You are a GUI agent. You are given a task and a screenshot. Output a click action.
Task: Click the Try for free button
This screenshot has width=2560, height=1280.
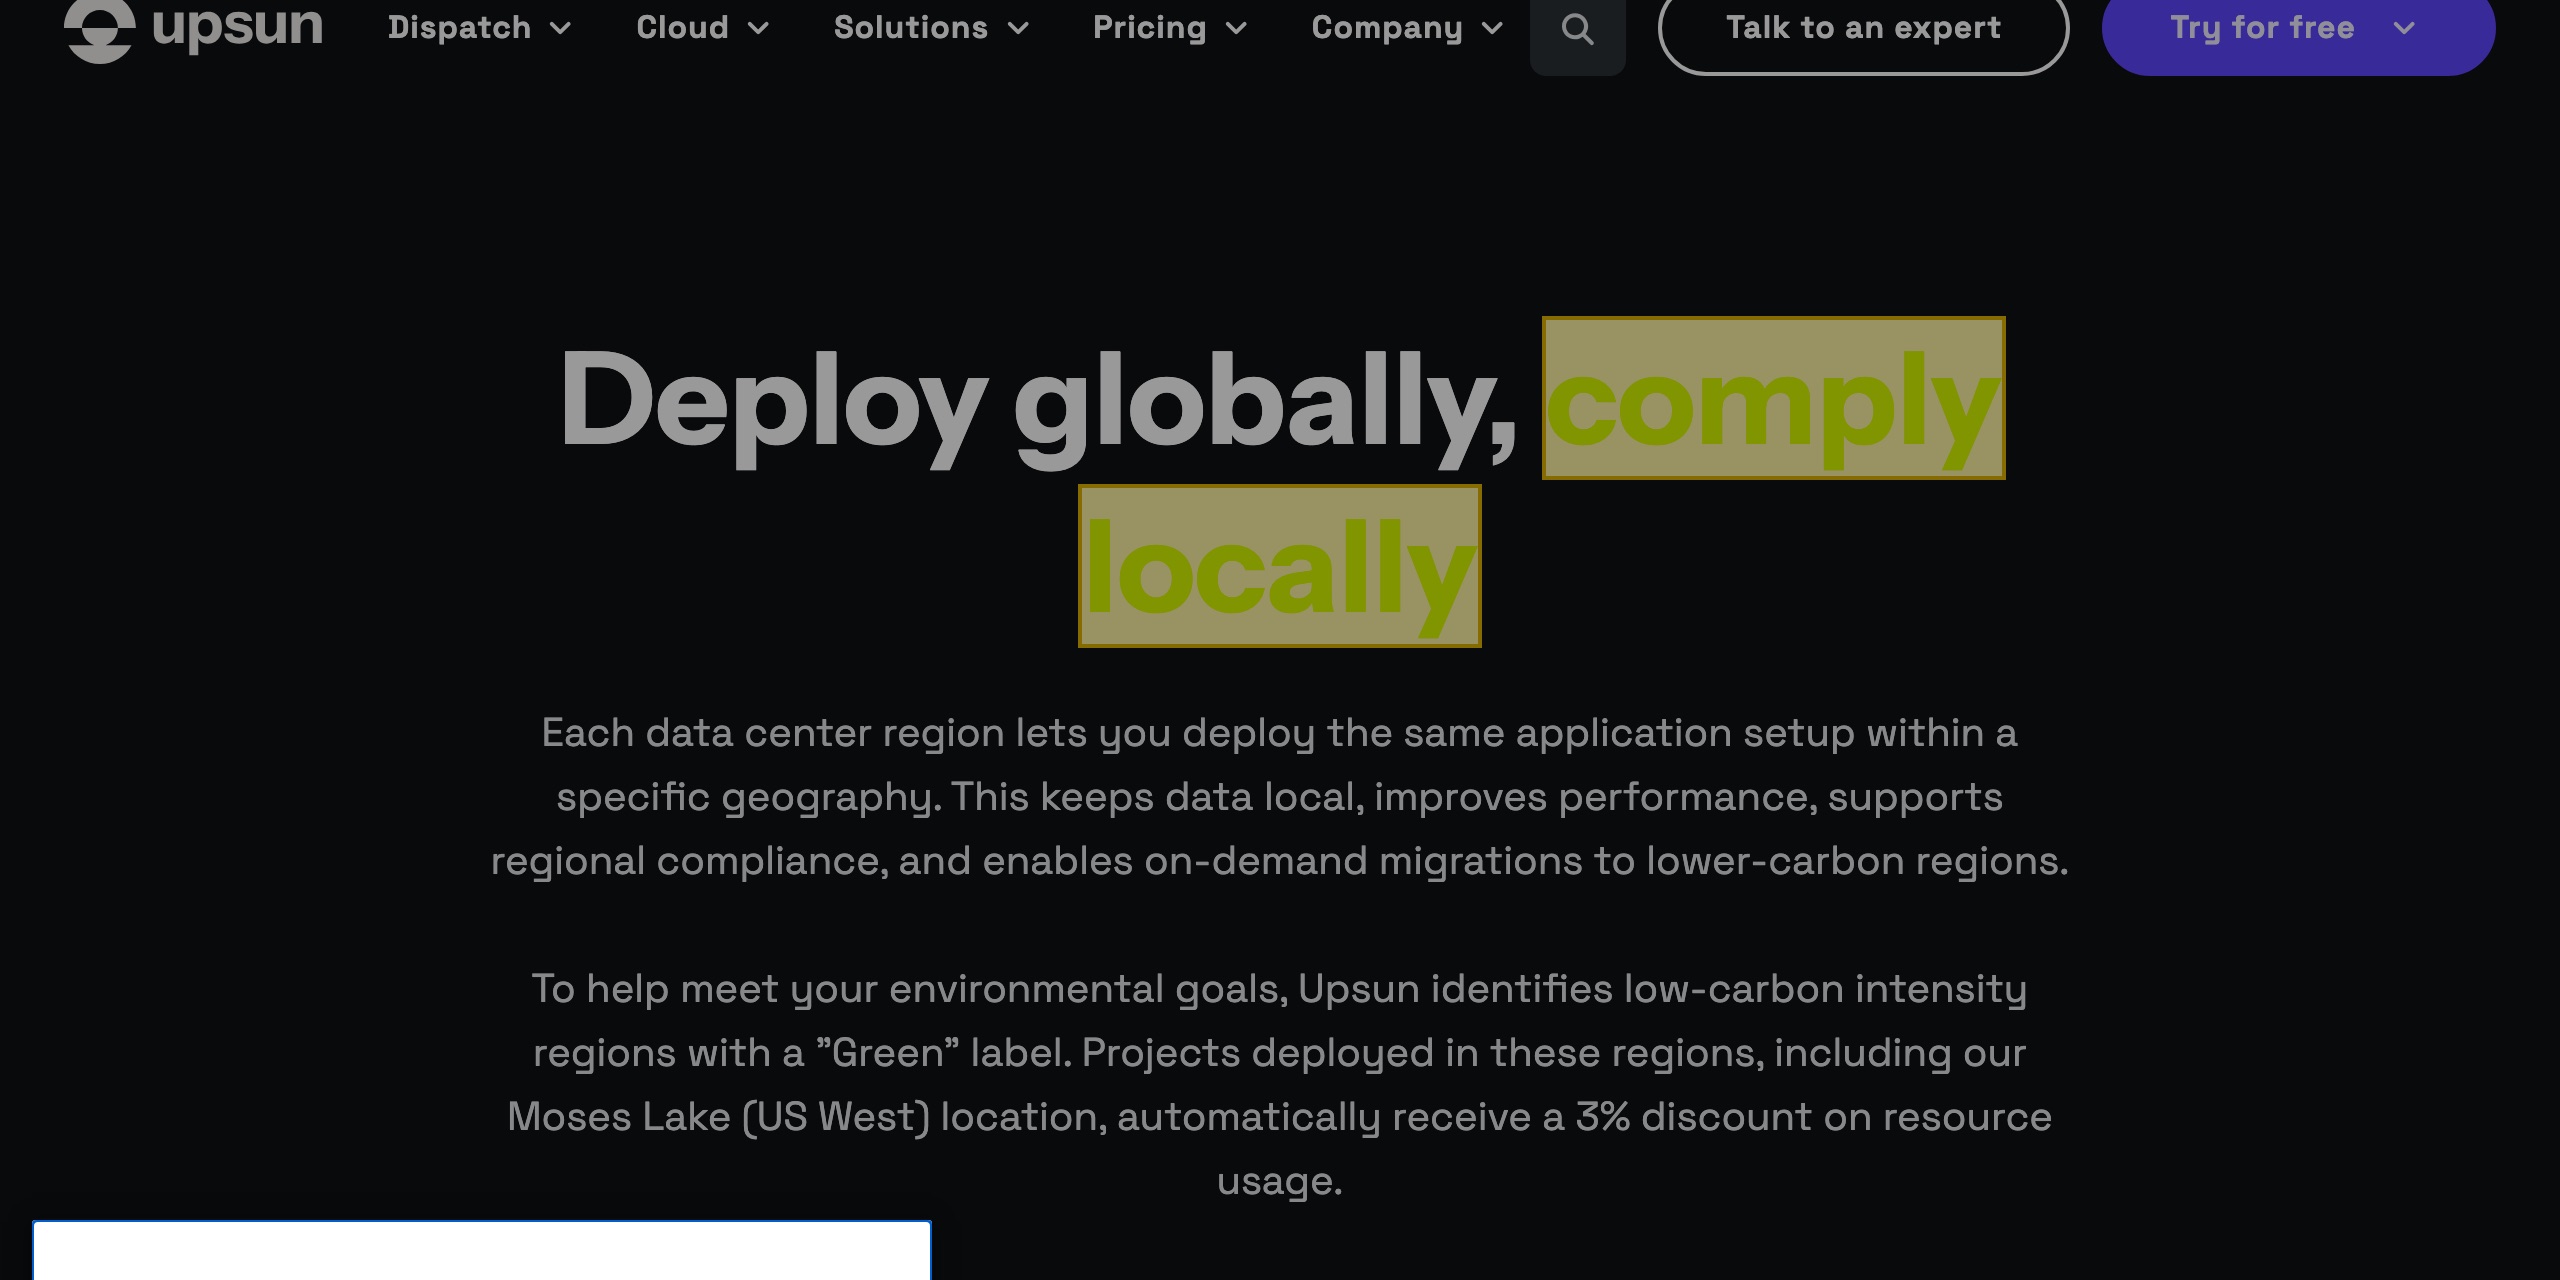(x=2298, y=30)
